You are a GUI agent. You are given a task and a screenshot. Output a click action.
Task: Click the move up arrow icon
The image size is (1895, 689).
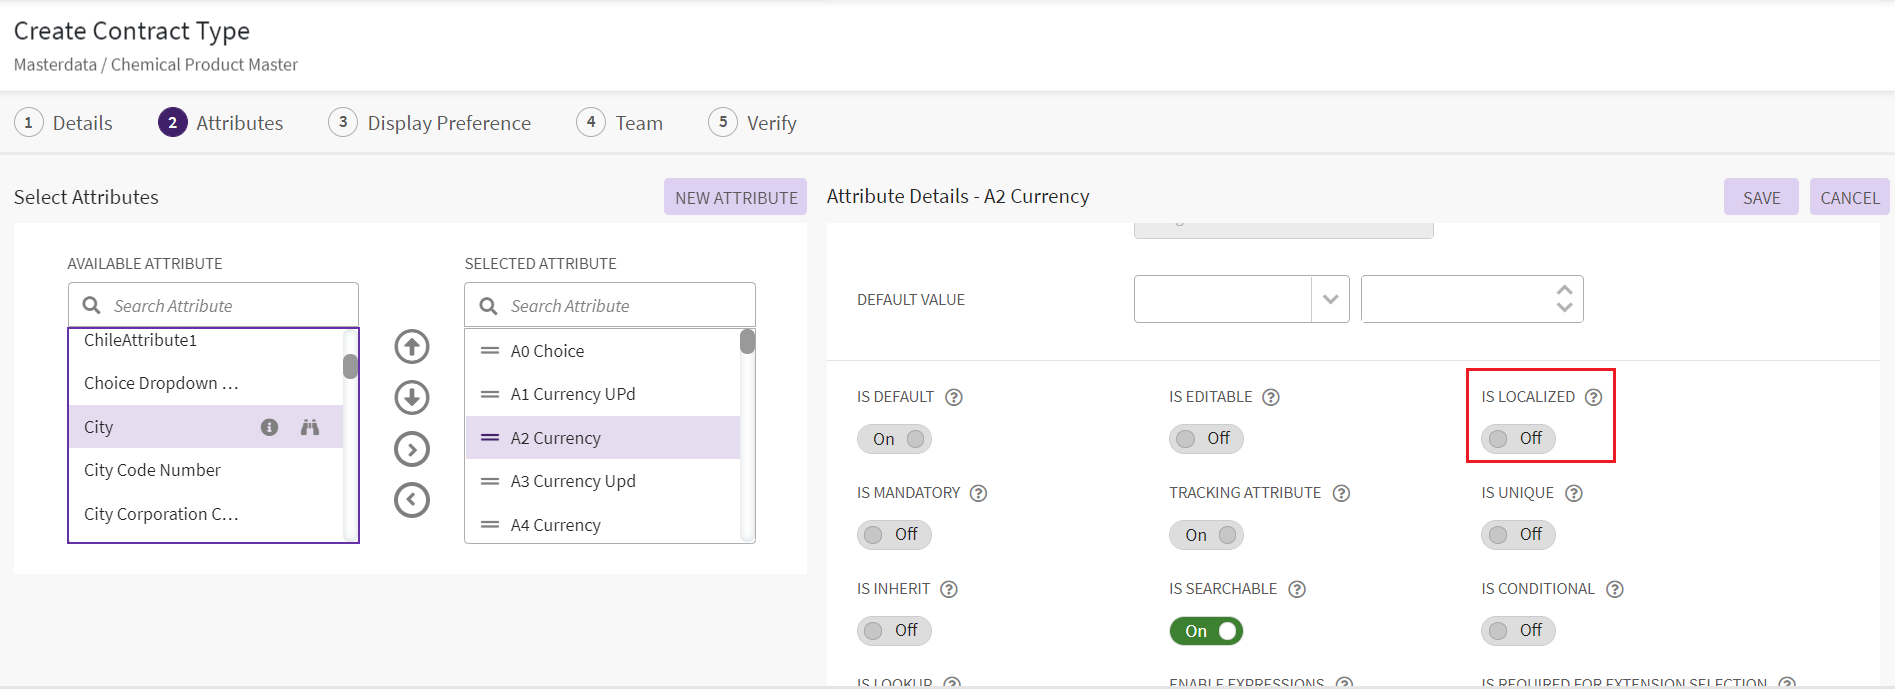(x=411, y=347)
